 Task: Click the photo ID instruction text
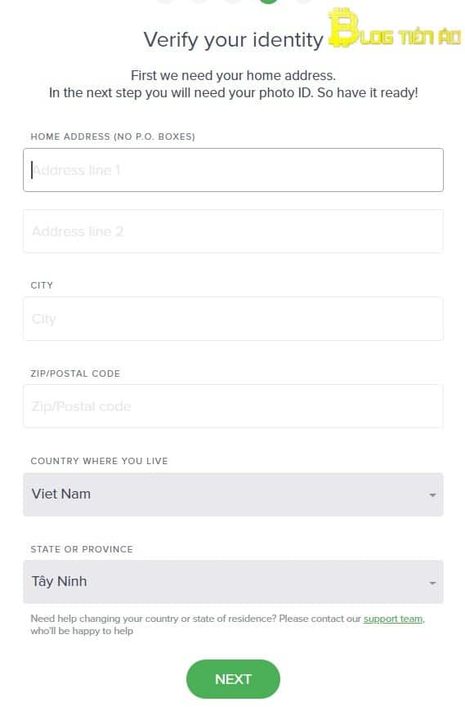[x=233, y=93]
